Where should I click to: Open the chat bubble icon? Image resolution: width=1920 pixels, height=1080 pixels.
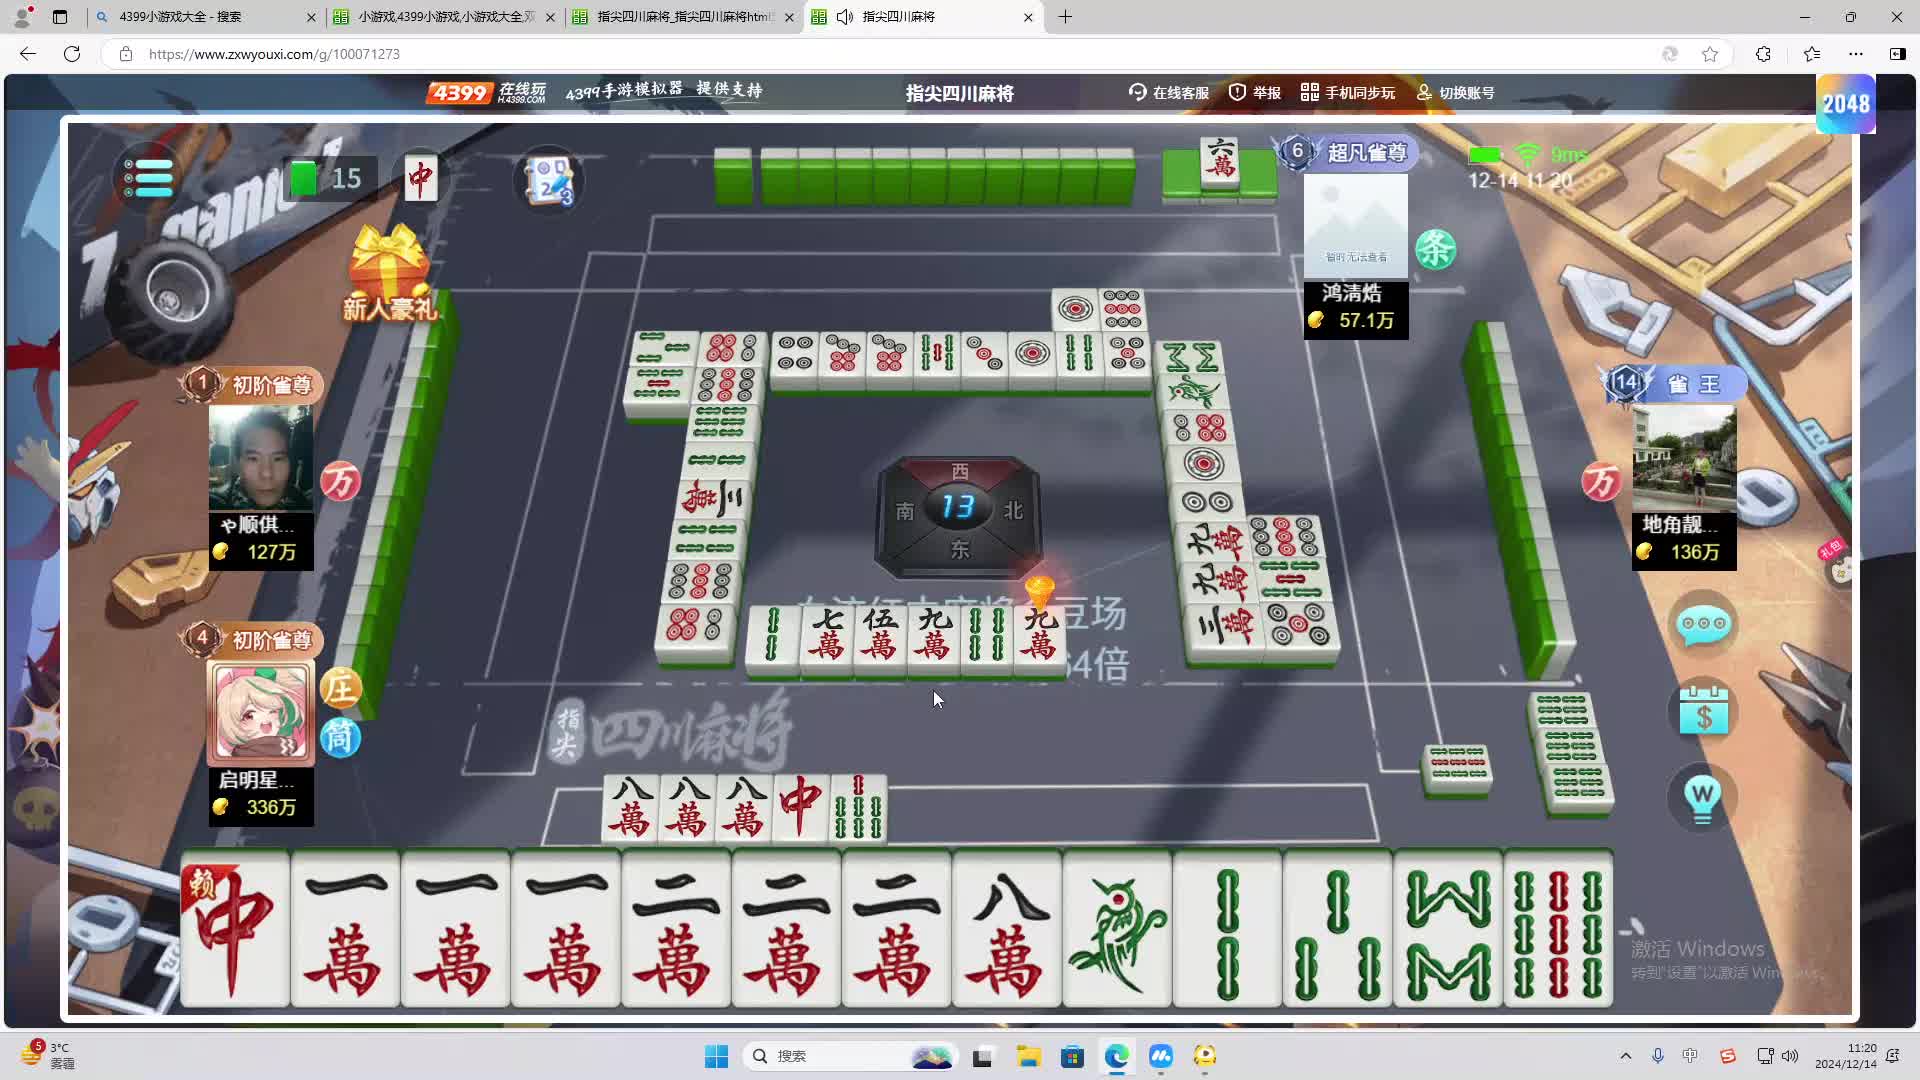tap(1703, 624)
